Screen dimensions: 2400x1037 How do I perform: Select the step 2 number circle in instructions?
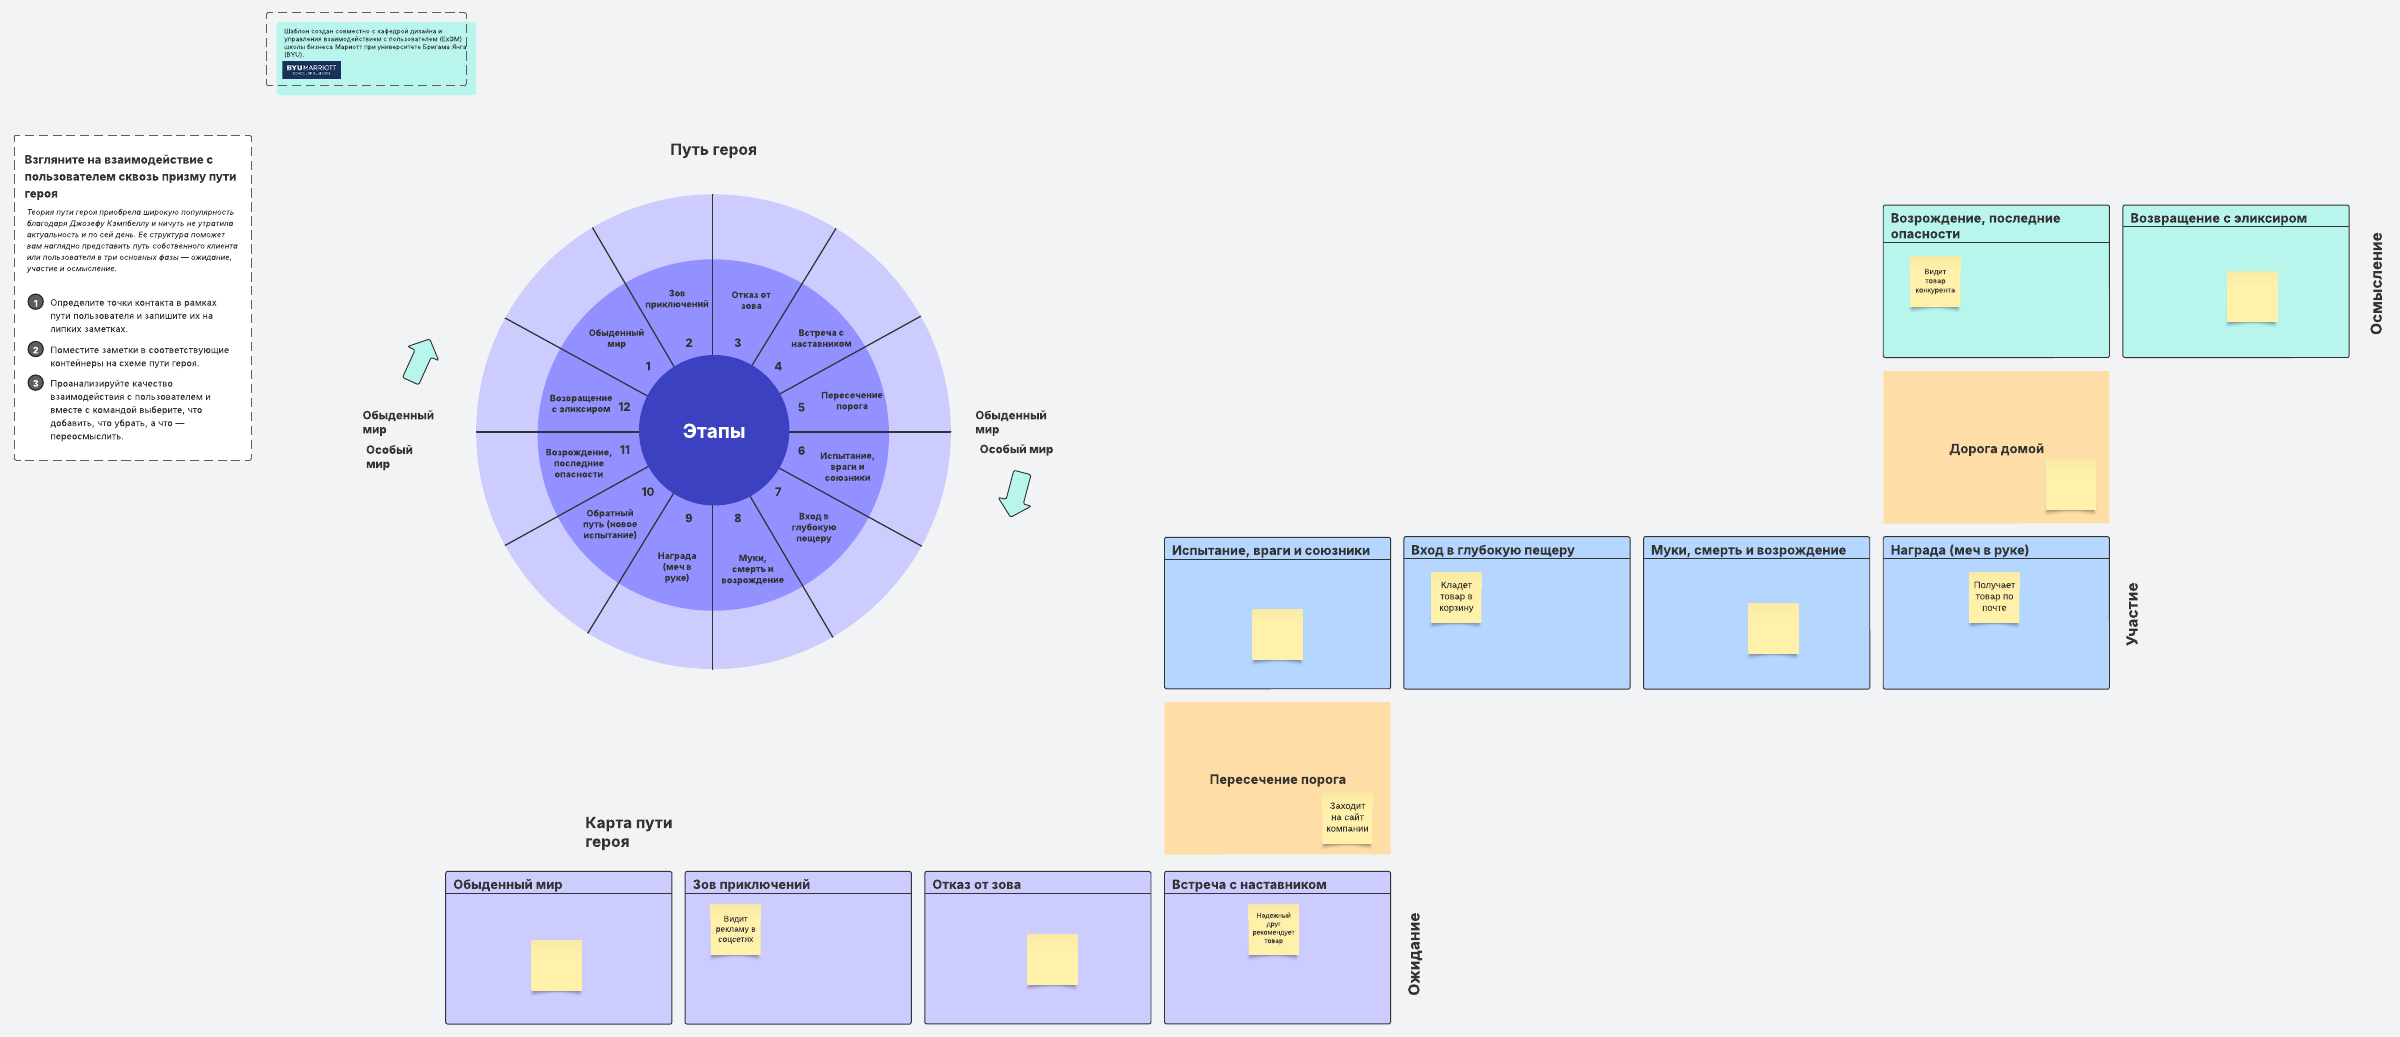(x=36, y=350)
